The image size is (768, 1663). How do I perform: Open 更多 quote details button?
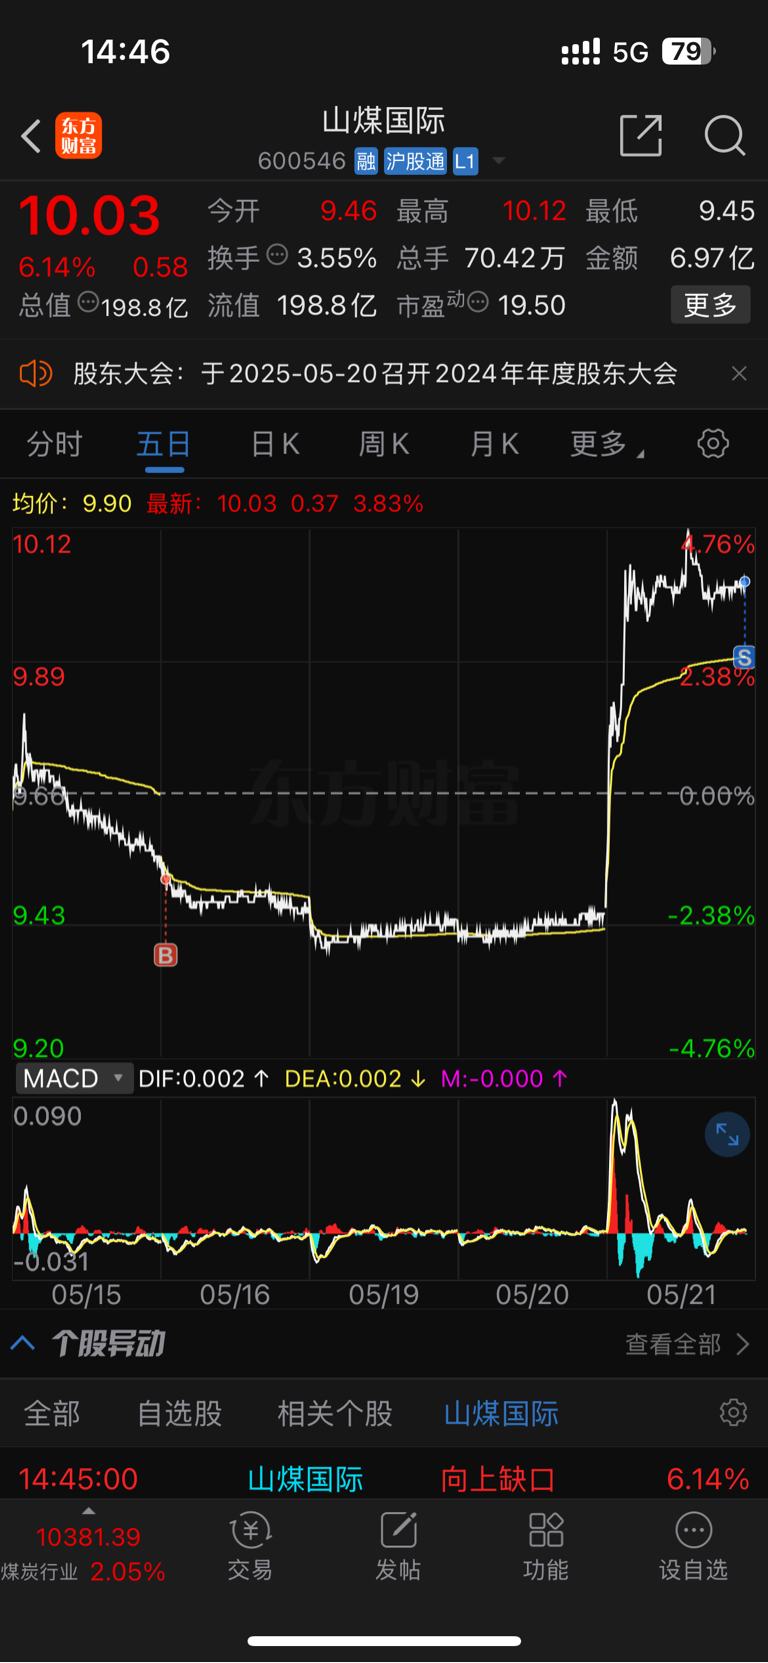tap(710, 304)
